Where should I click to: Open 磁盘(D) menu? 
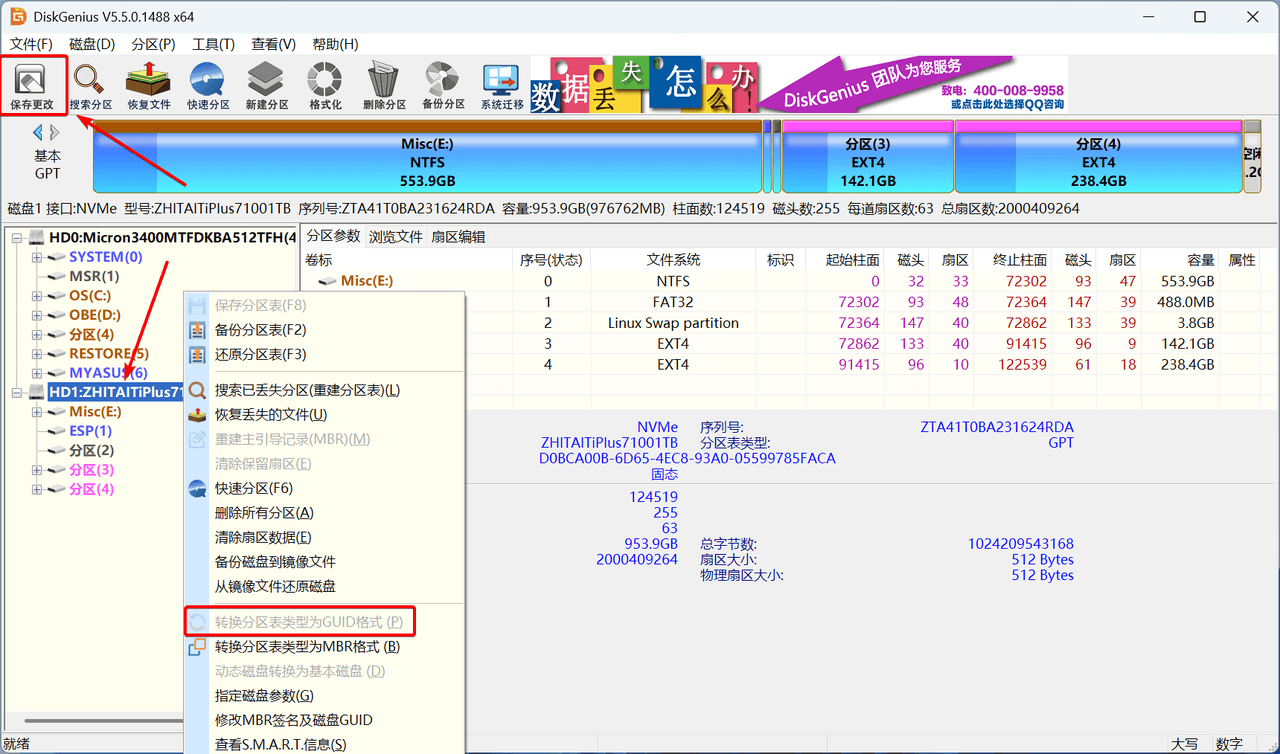pyautogui.click(x=92, y=44)
